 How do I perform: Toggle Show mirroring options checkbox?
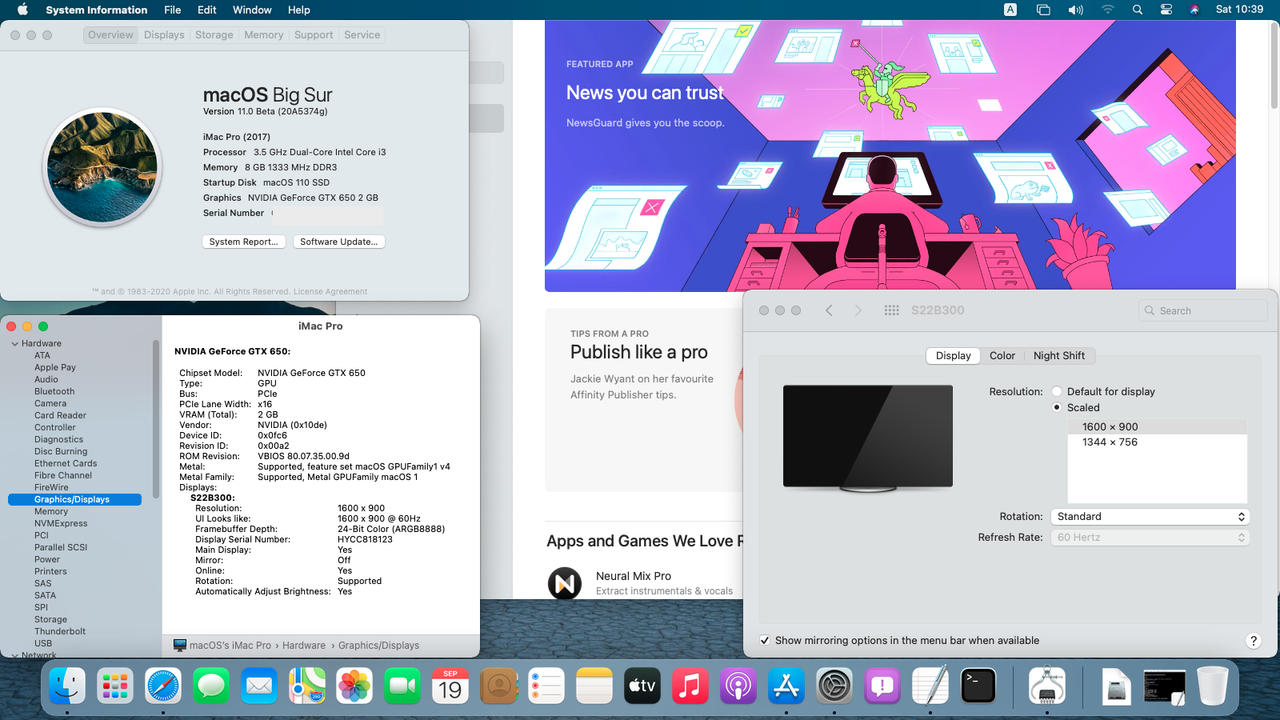(x=765, y=640)
